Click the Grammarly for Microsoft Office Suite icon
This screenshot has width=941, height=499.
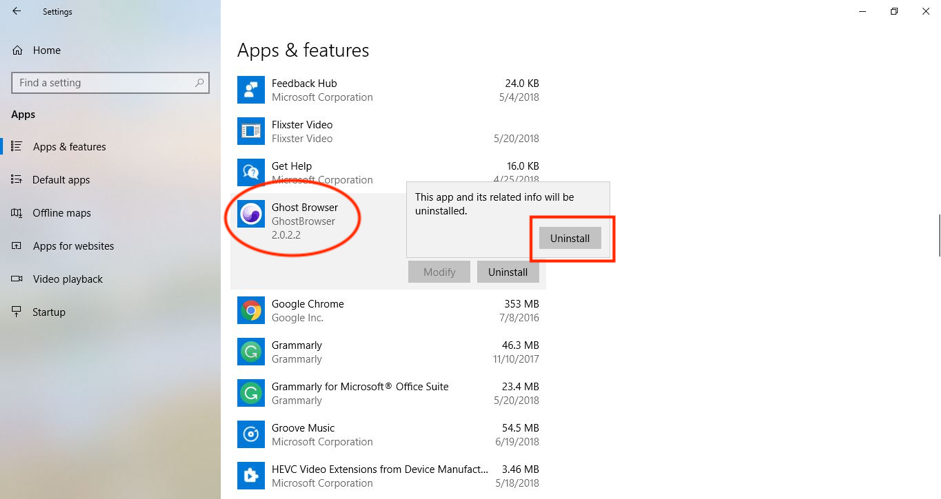[251, 393]
